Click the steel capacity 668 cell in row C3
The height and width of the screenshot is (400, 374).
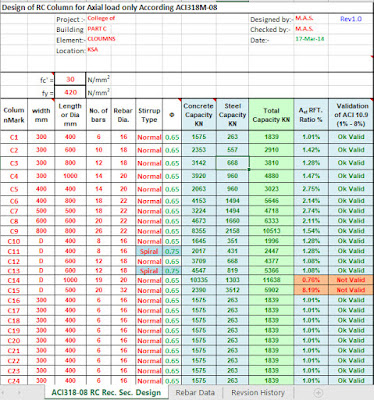pyautogui.click(x=232, y=163)
